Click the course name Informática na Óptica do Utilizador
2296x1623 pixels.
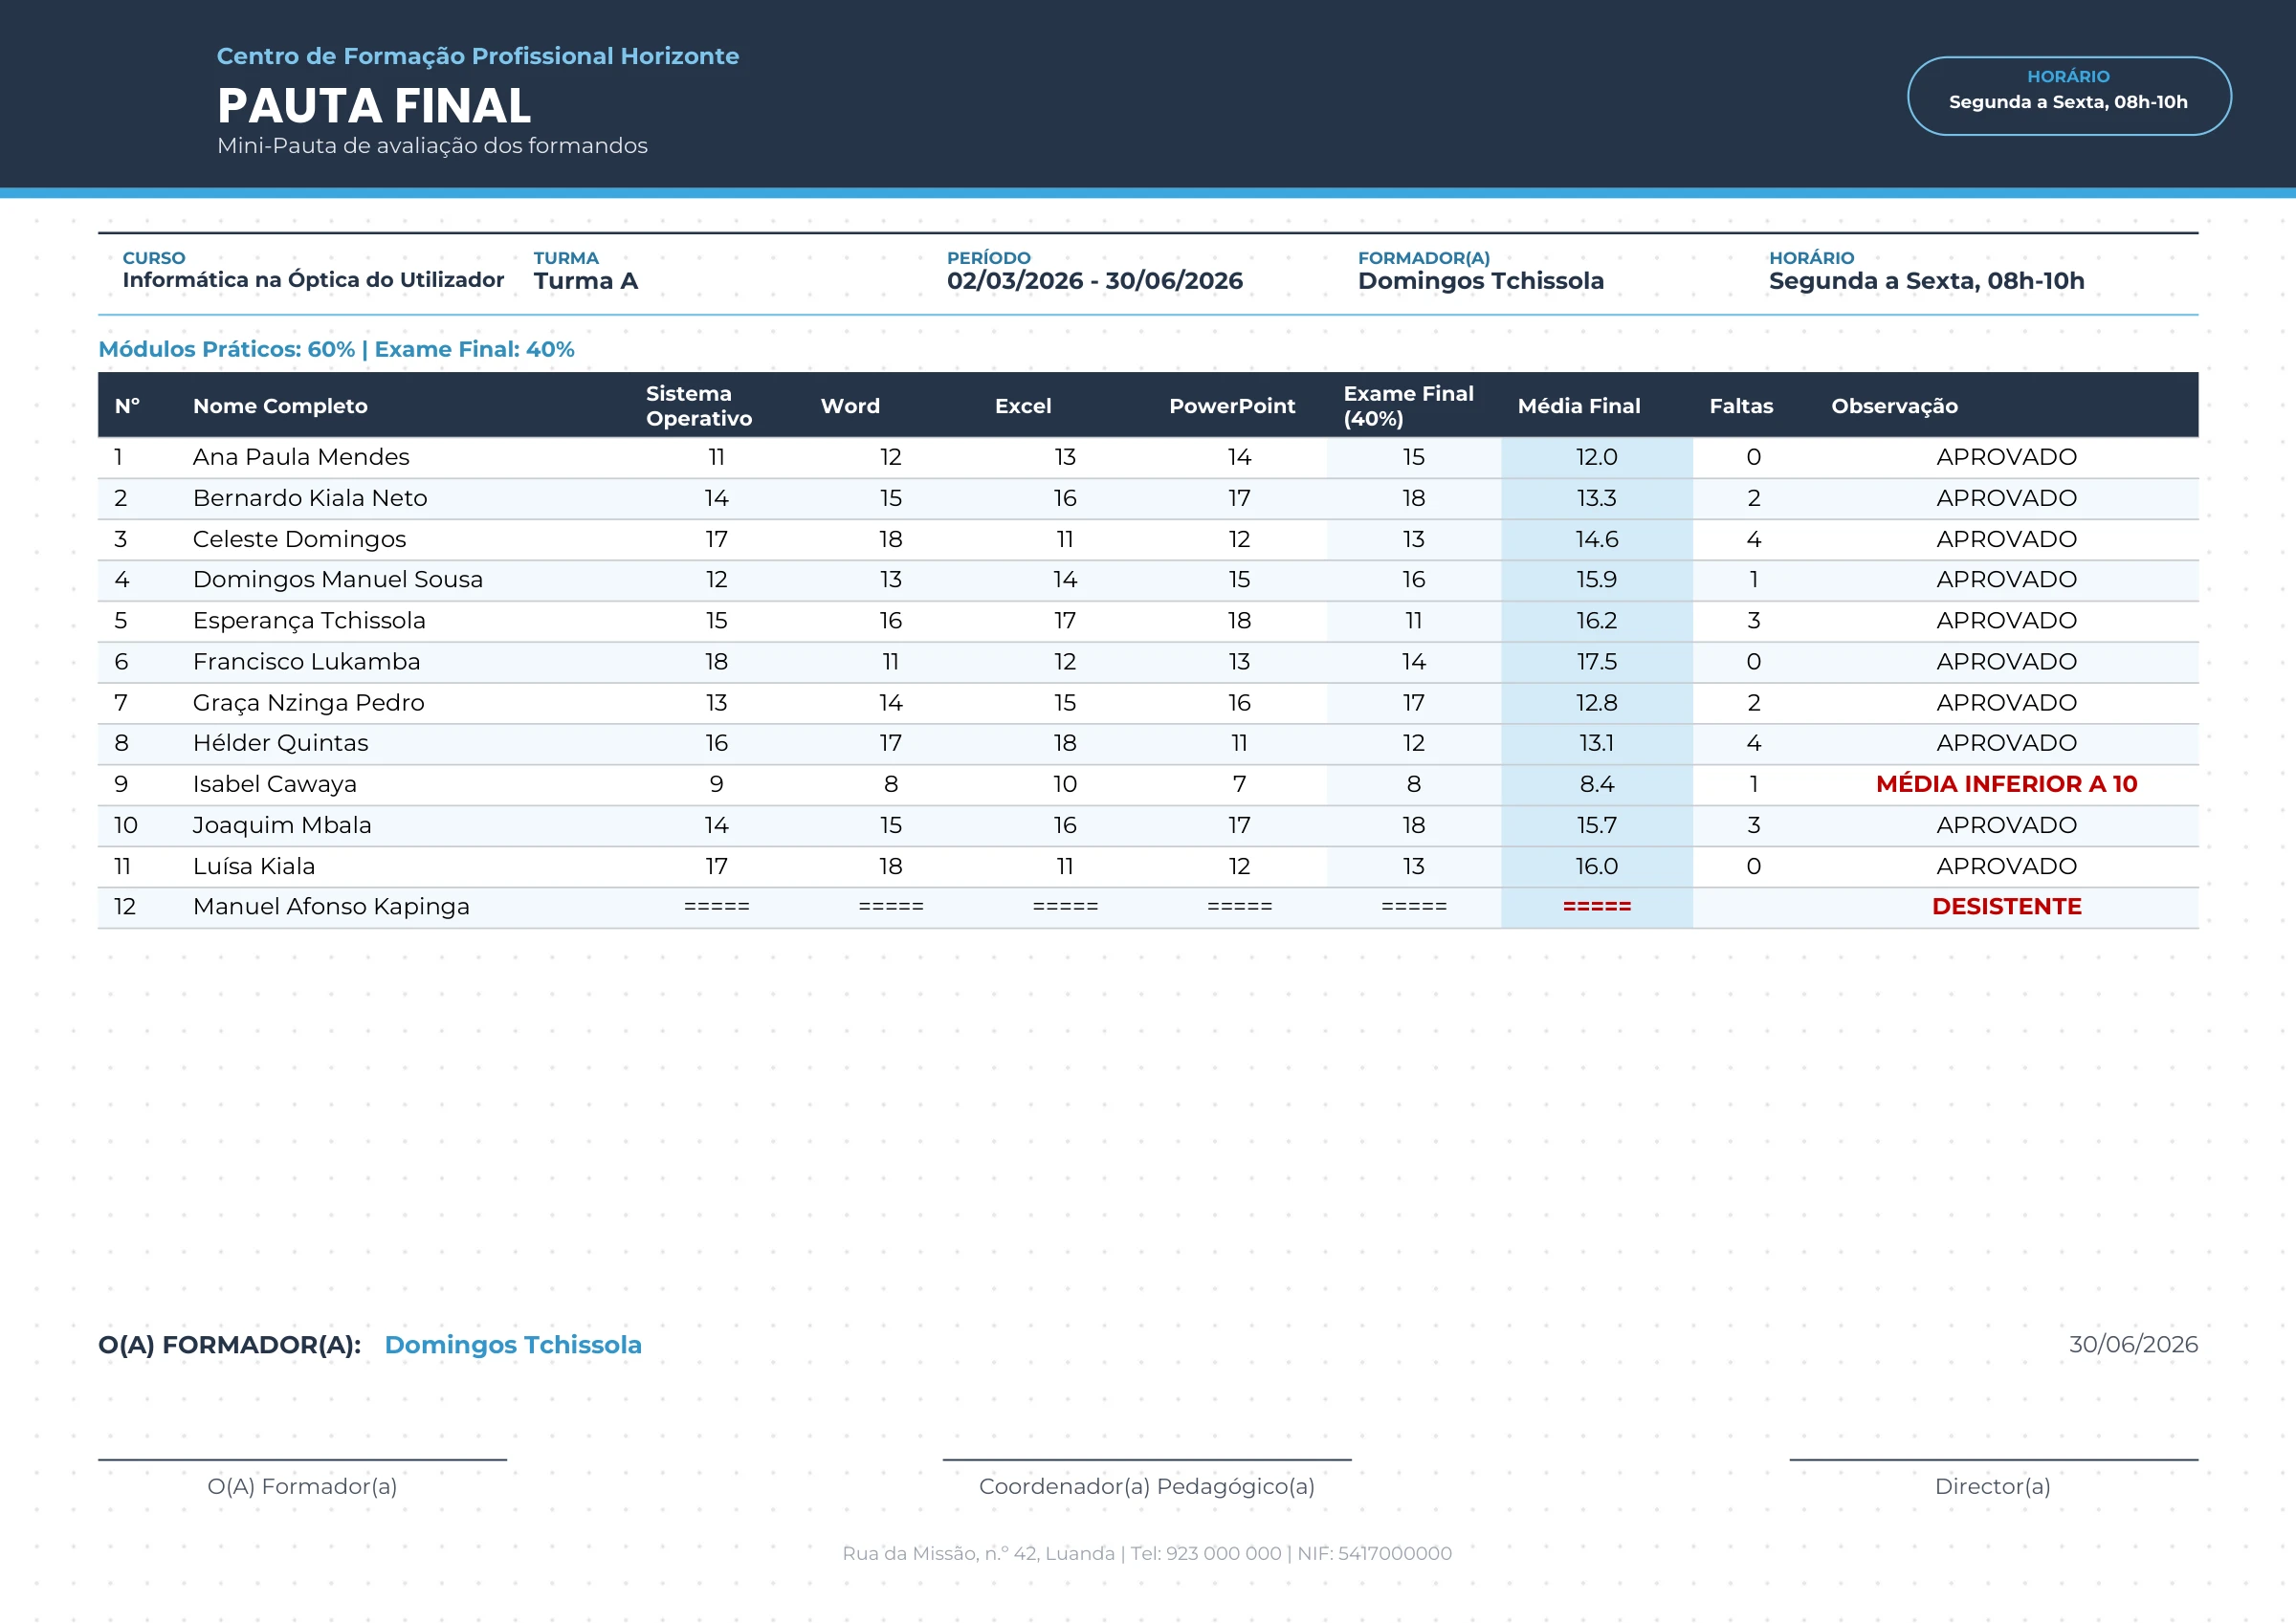313,280
